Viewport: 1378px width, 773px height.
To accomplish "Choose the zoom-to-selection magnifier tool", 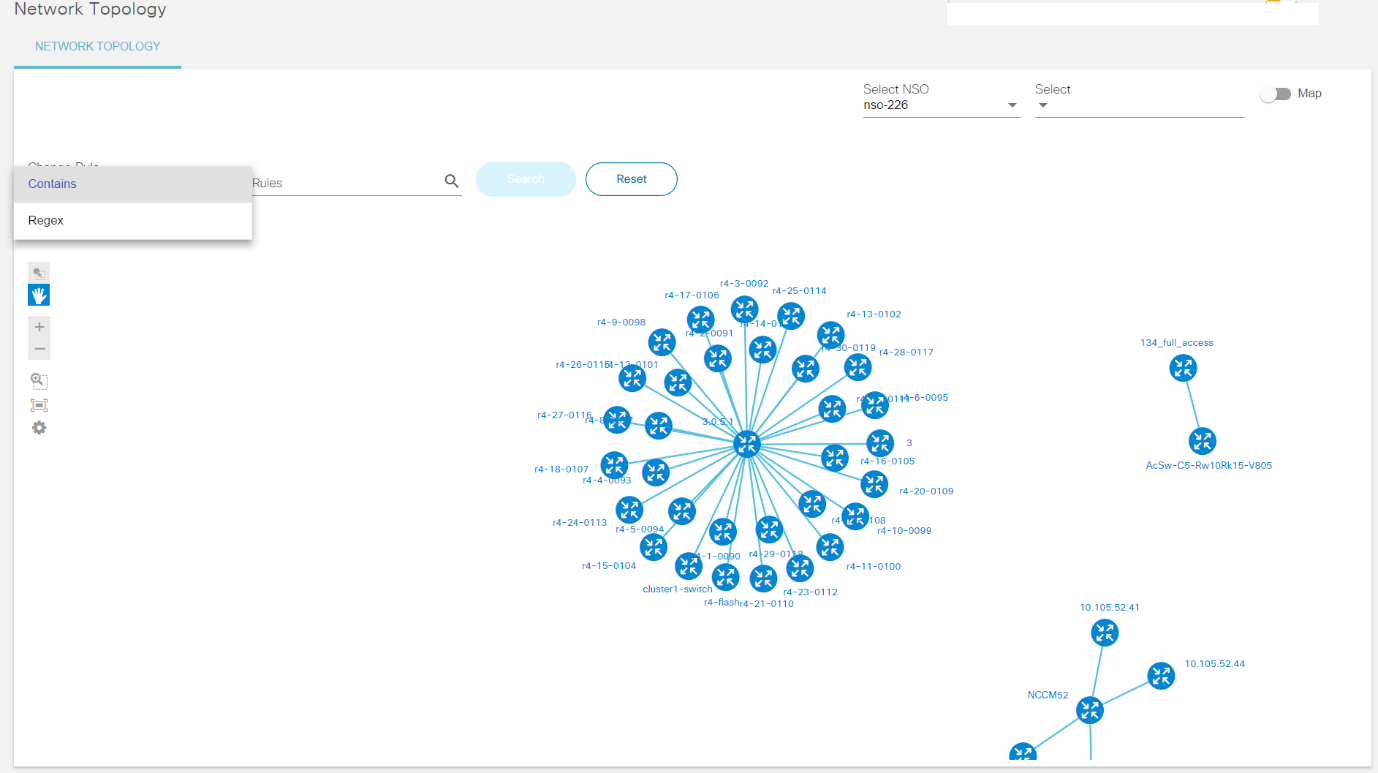I will [x=39, y=381].
